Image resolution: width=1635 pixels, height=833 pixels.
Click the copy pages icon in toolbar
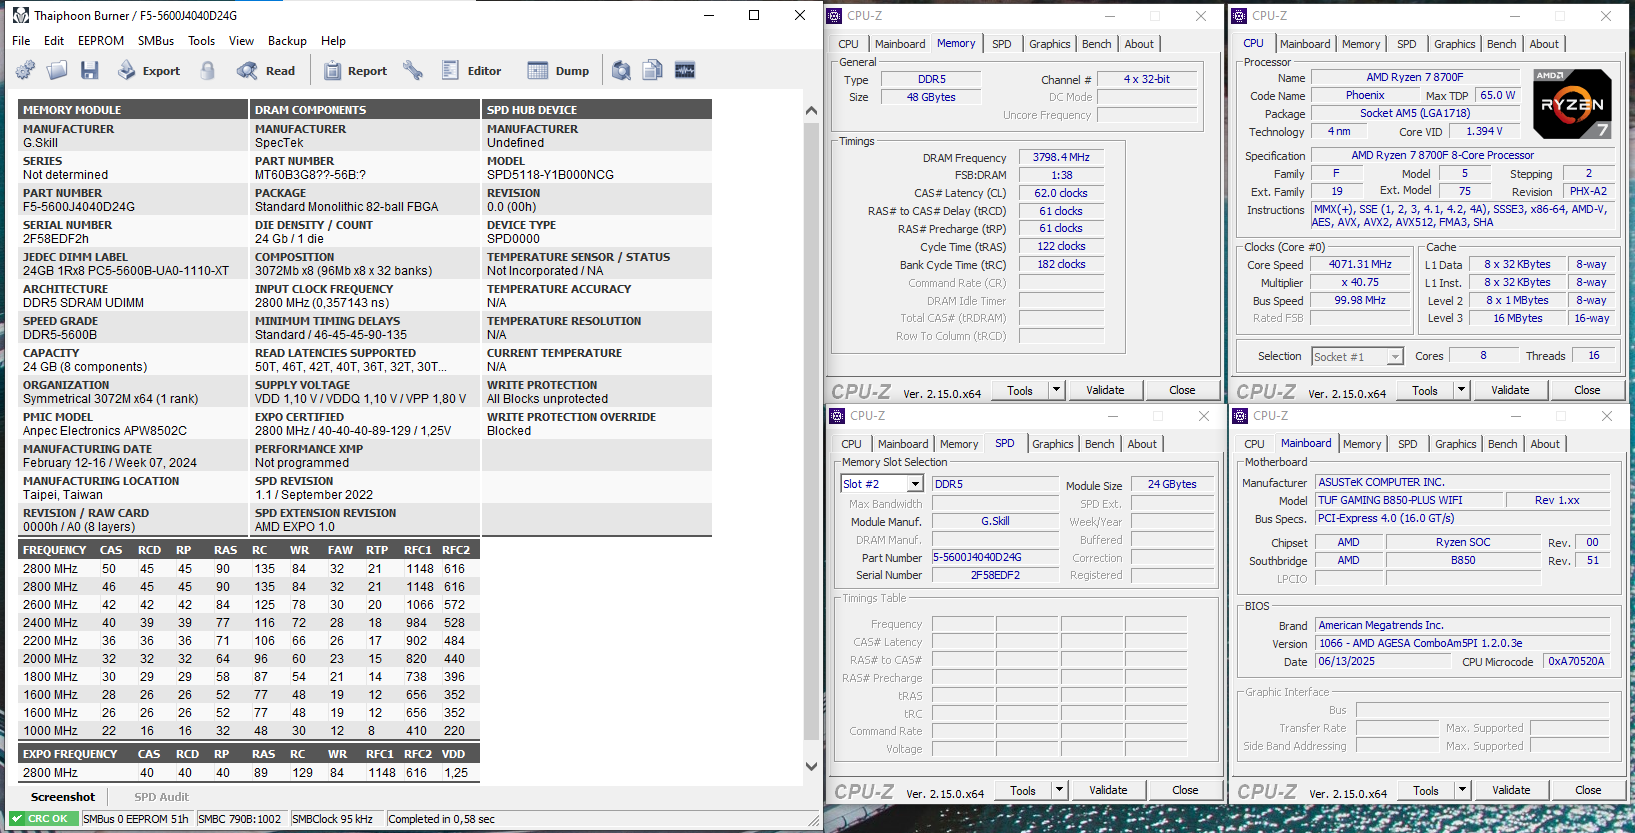pos(652,70)
